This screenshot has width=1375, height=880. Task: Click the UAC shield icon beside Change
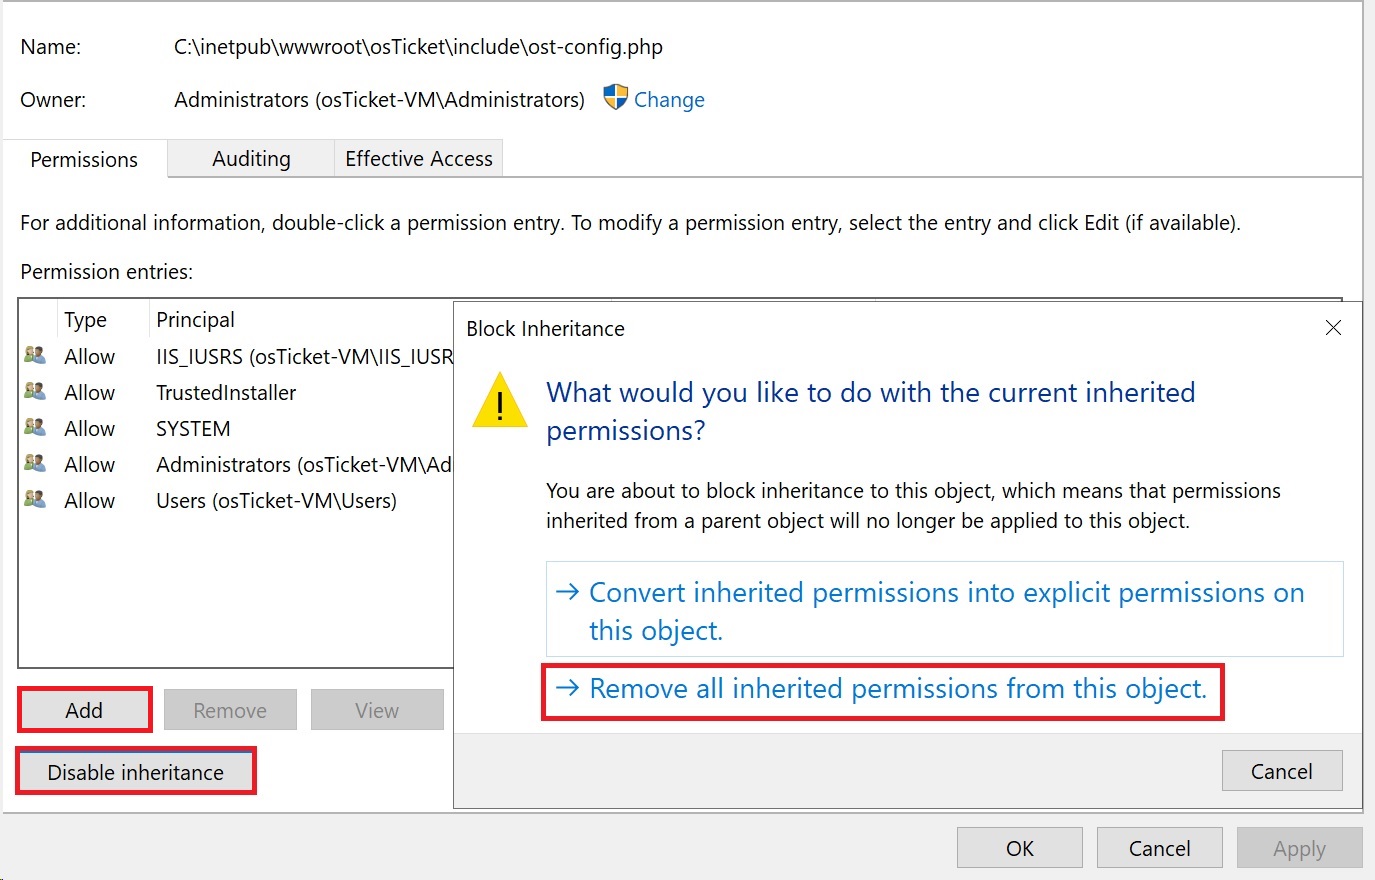(x=615, y=97)
